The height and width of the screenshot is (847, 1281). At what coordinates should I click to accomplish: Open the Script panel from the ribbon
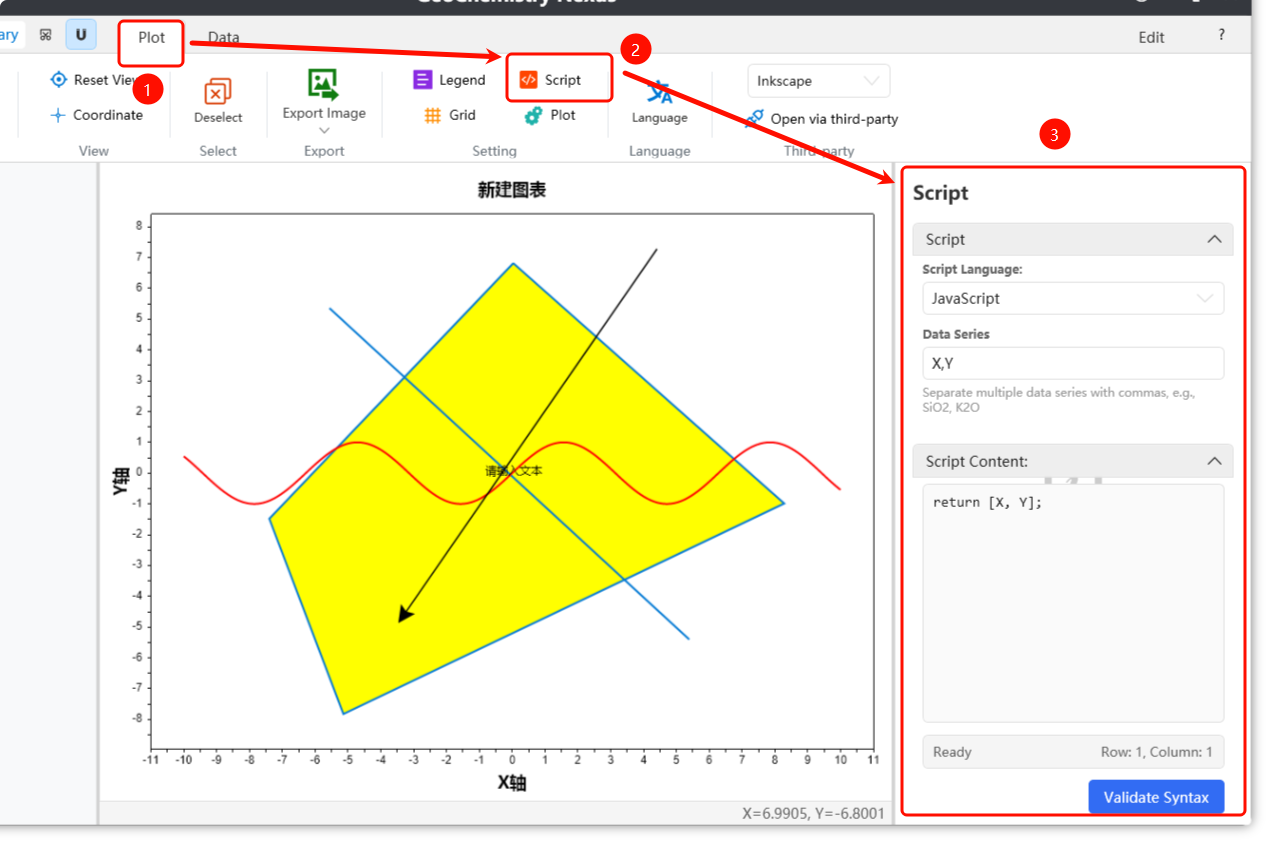click(x=551, y=80)
